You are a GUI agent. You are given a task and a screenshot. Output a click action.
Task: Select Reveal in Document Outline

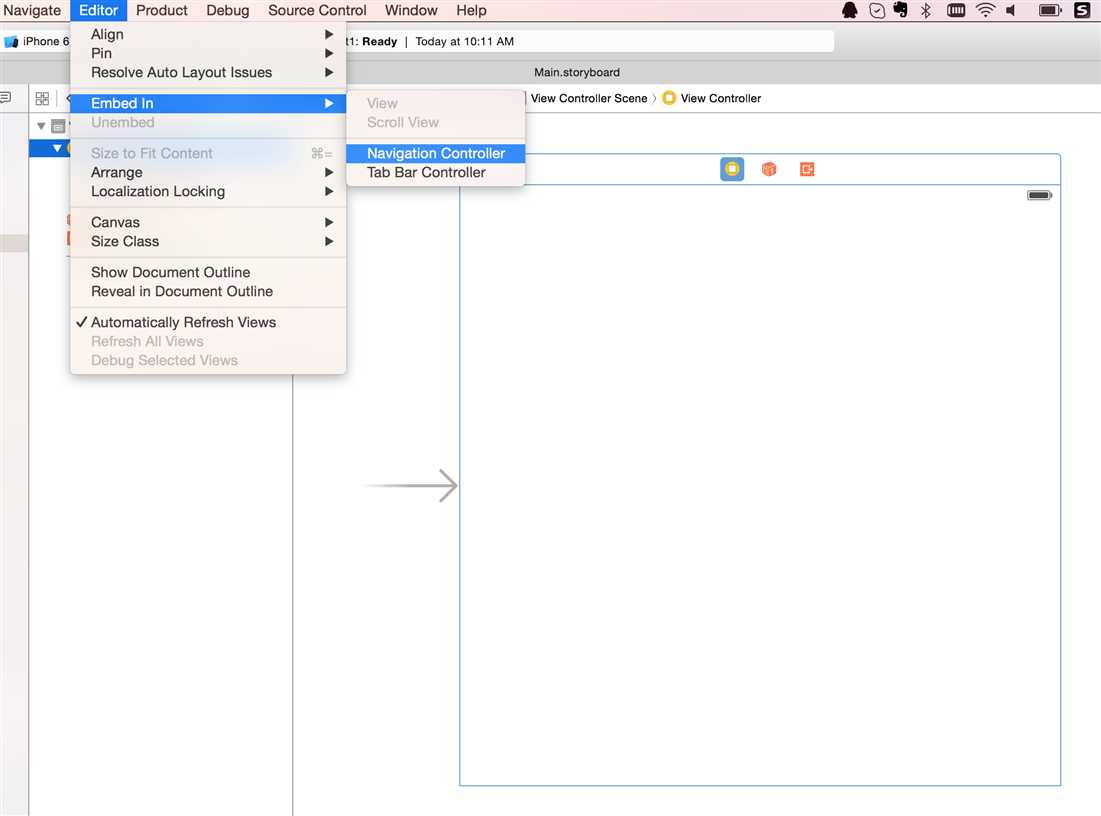(x=208, y=291)
